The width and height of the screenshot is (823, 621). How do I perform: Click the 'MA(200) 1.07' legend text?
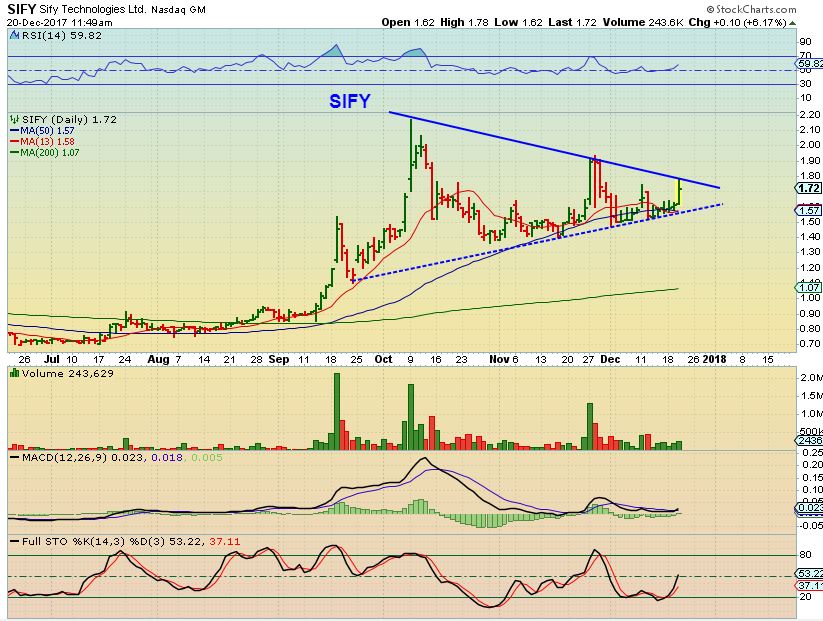(50, 152)
